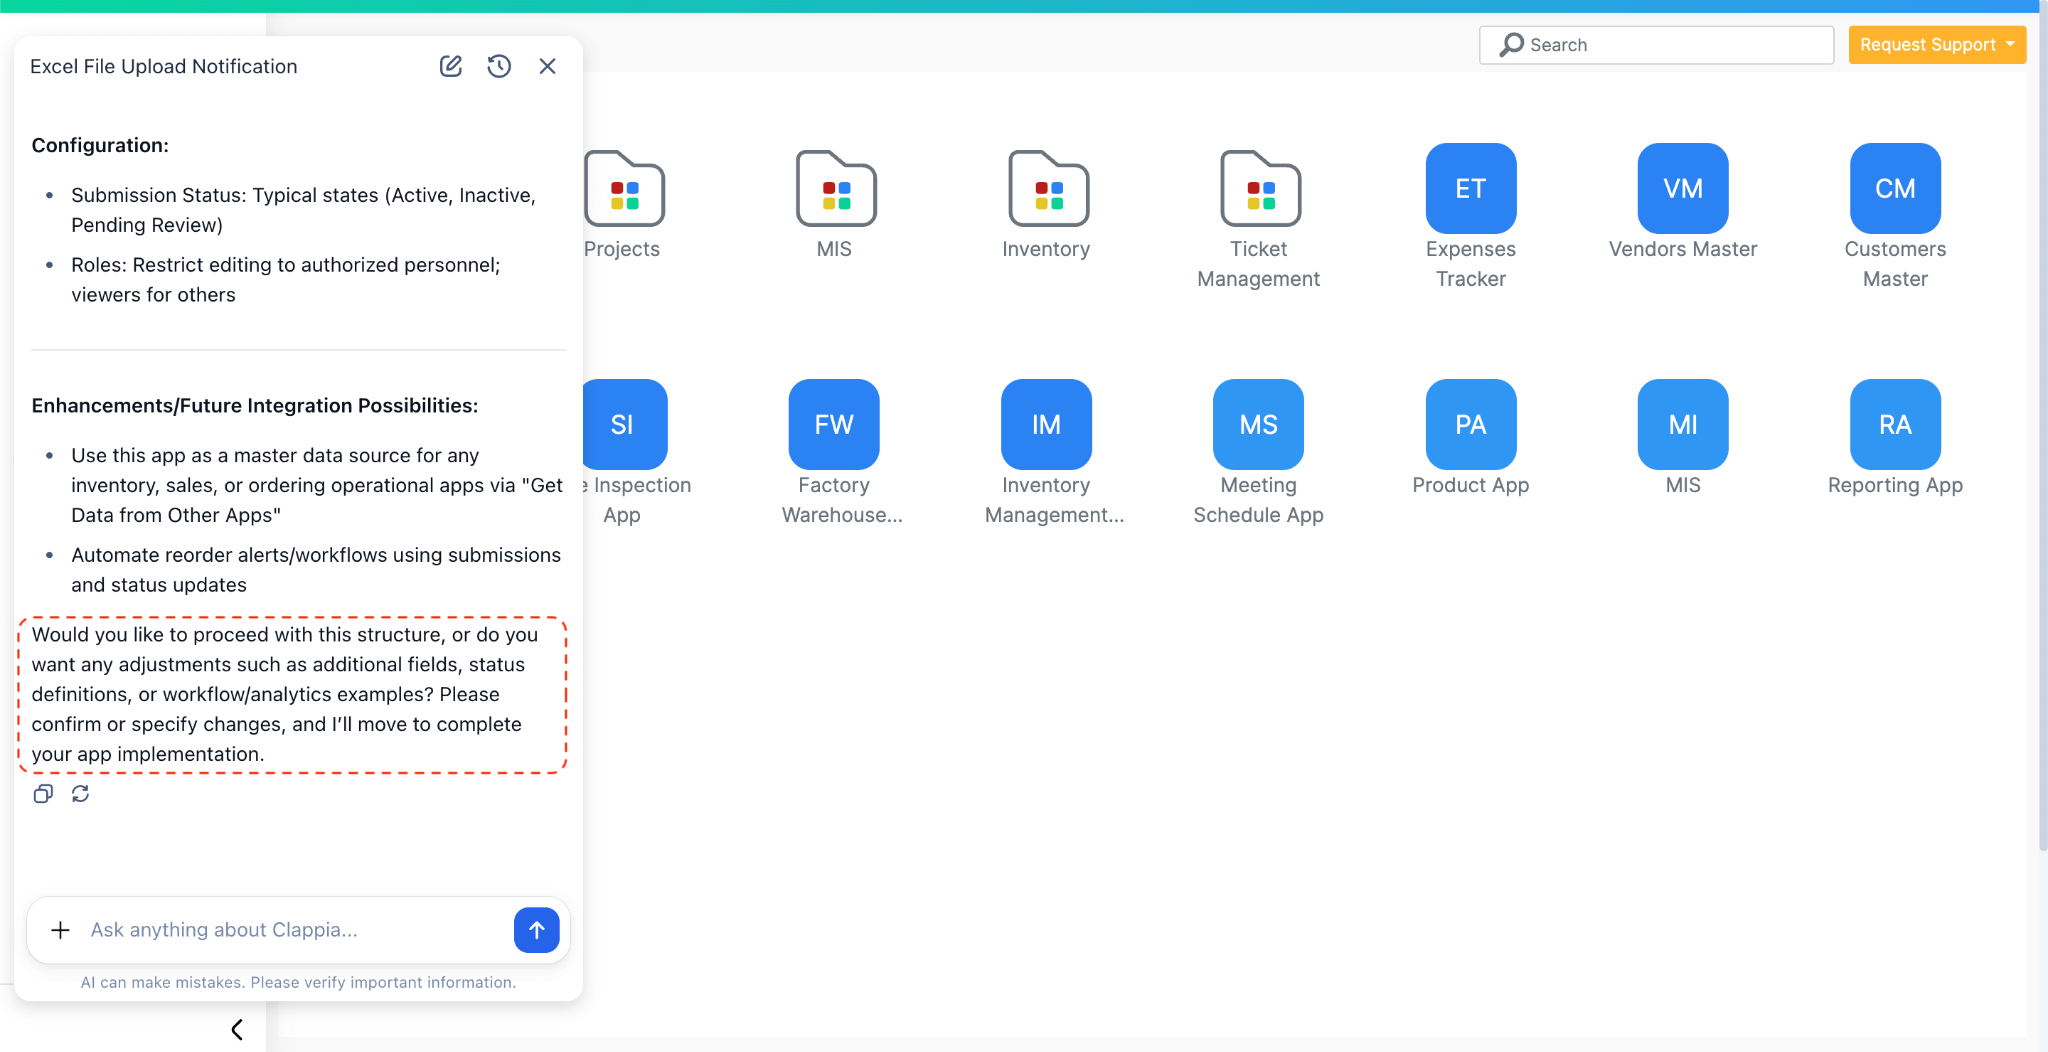Open the Inventory Management app

pyautogui.click(x=1045, y=424)
